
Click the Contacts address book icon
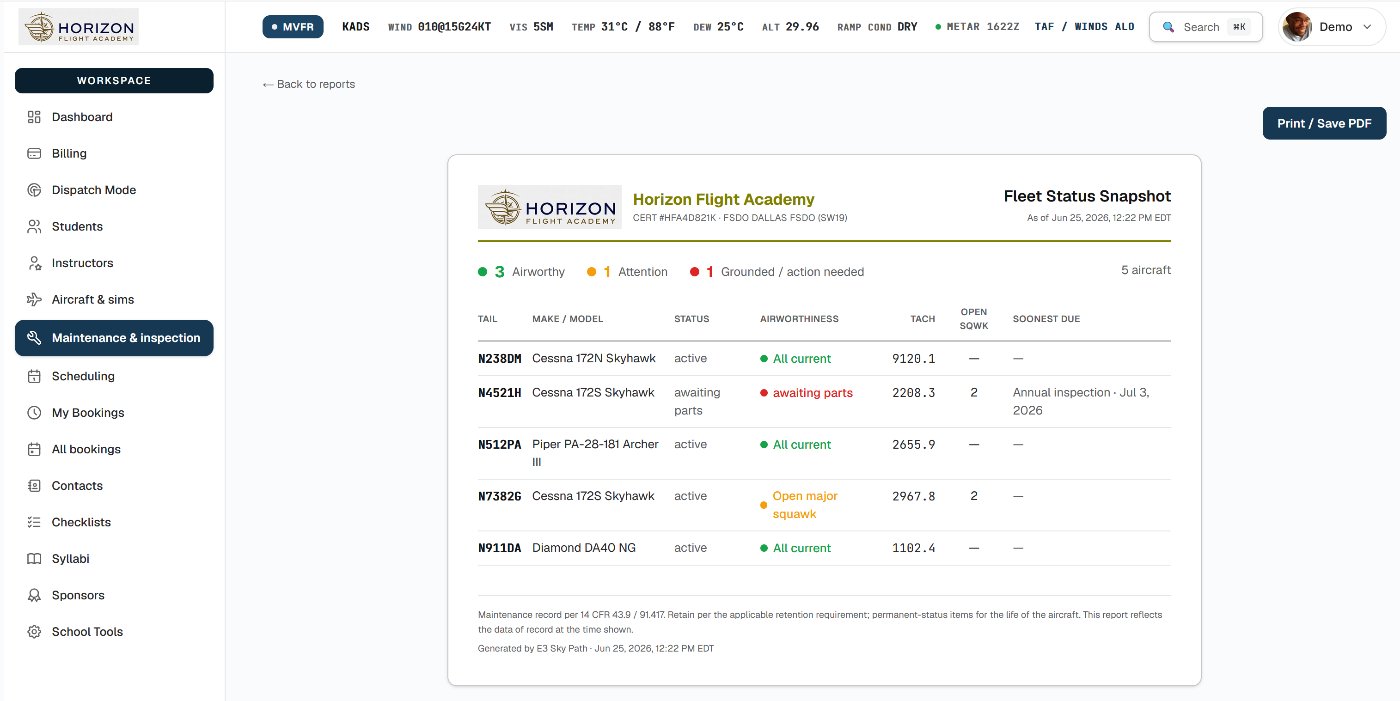pos(34,486)
